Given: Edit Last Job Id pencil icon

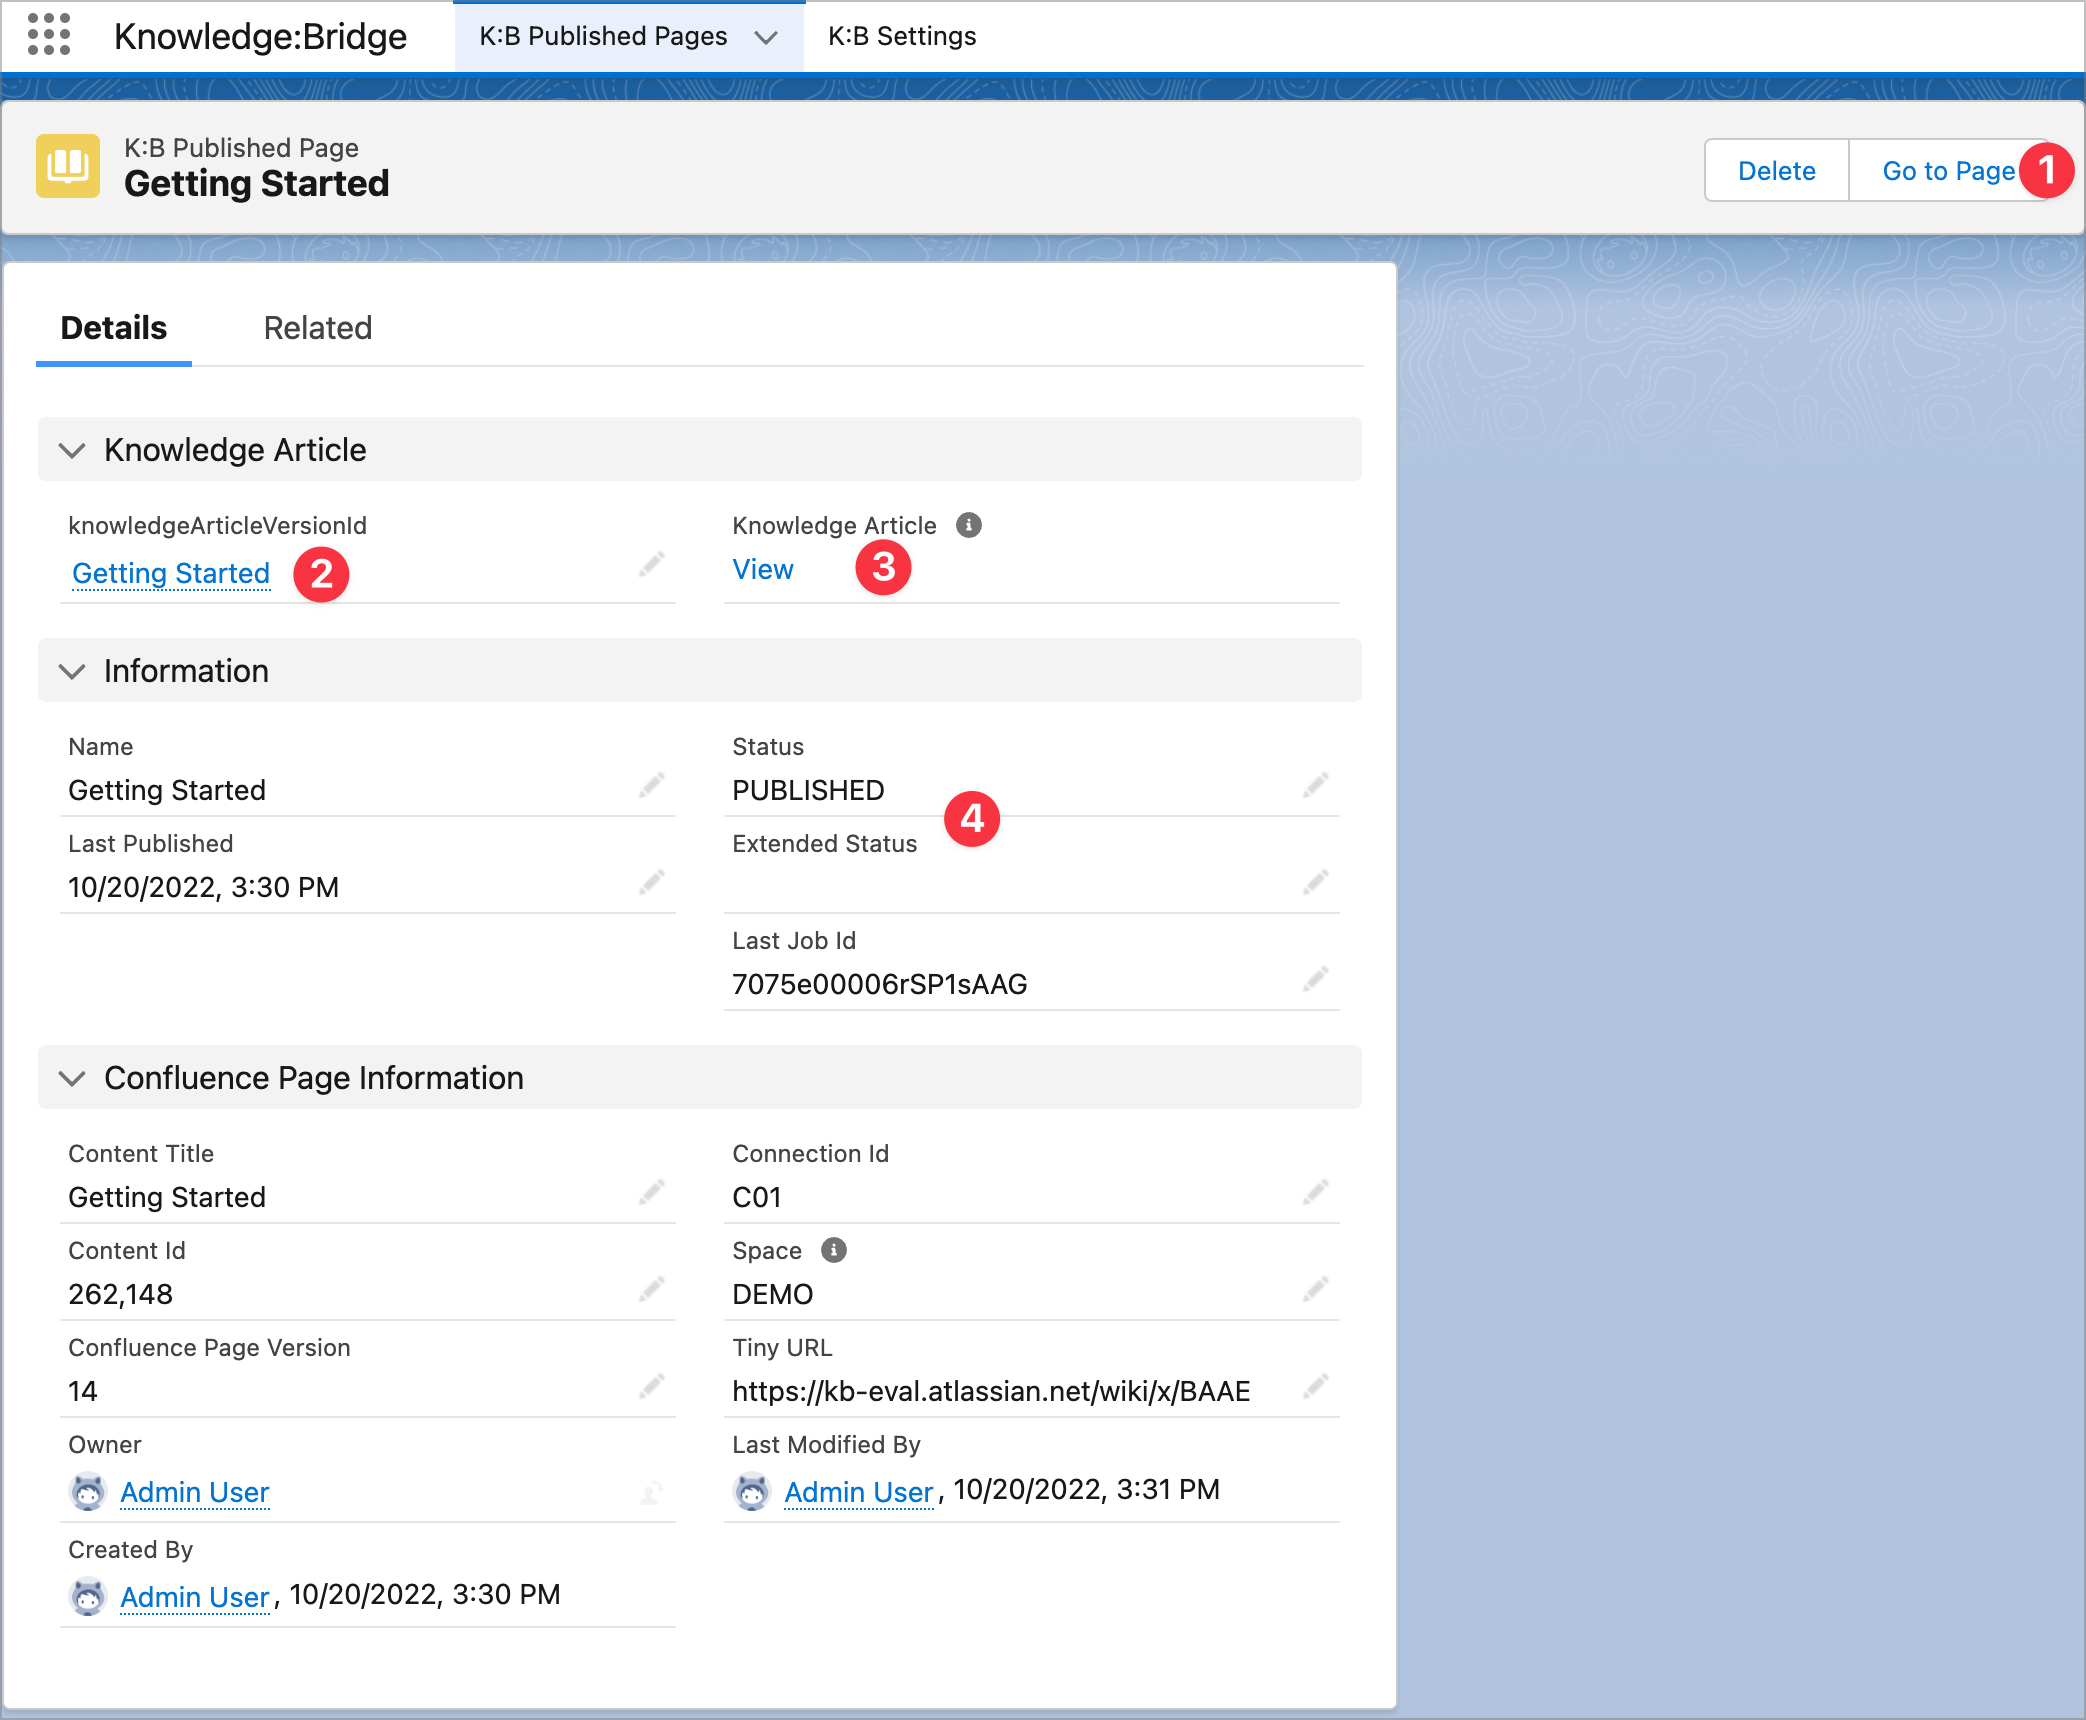Looking at the screenshot, I should coord(1315,980).
